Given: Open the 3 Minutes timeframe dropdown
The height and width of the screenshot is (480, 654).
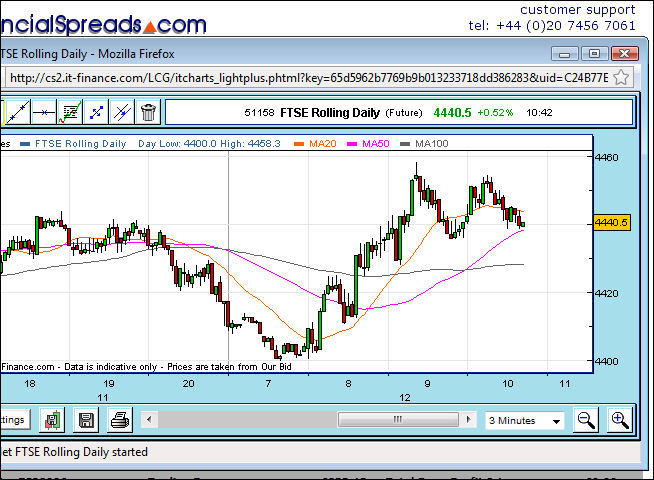Looking at the screenshot, I should pos(525,420).
